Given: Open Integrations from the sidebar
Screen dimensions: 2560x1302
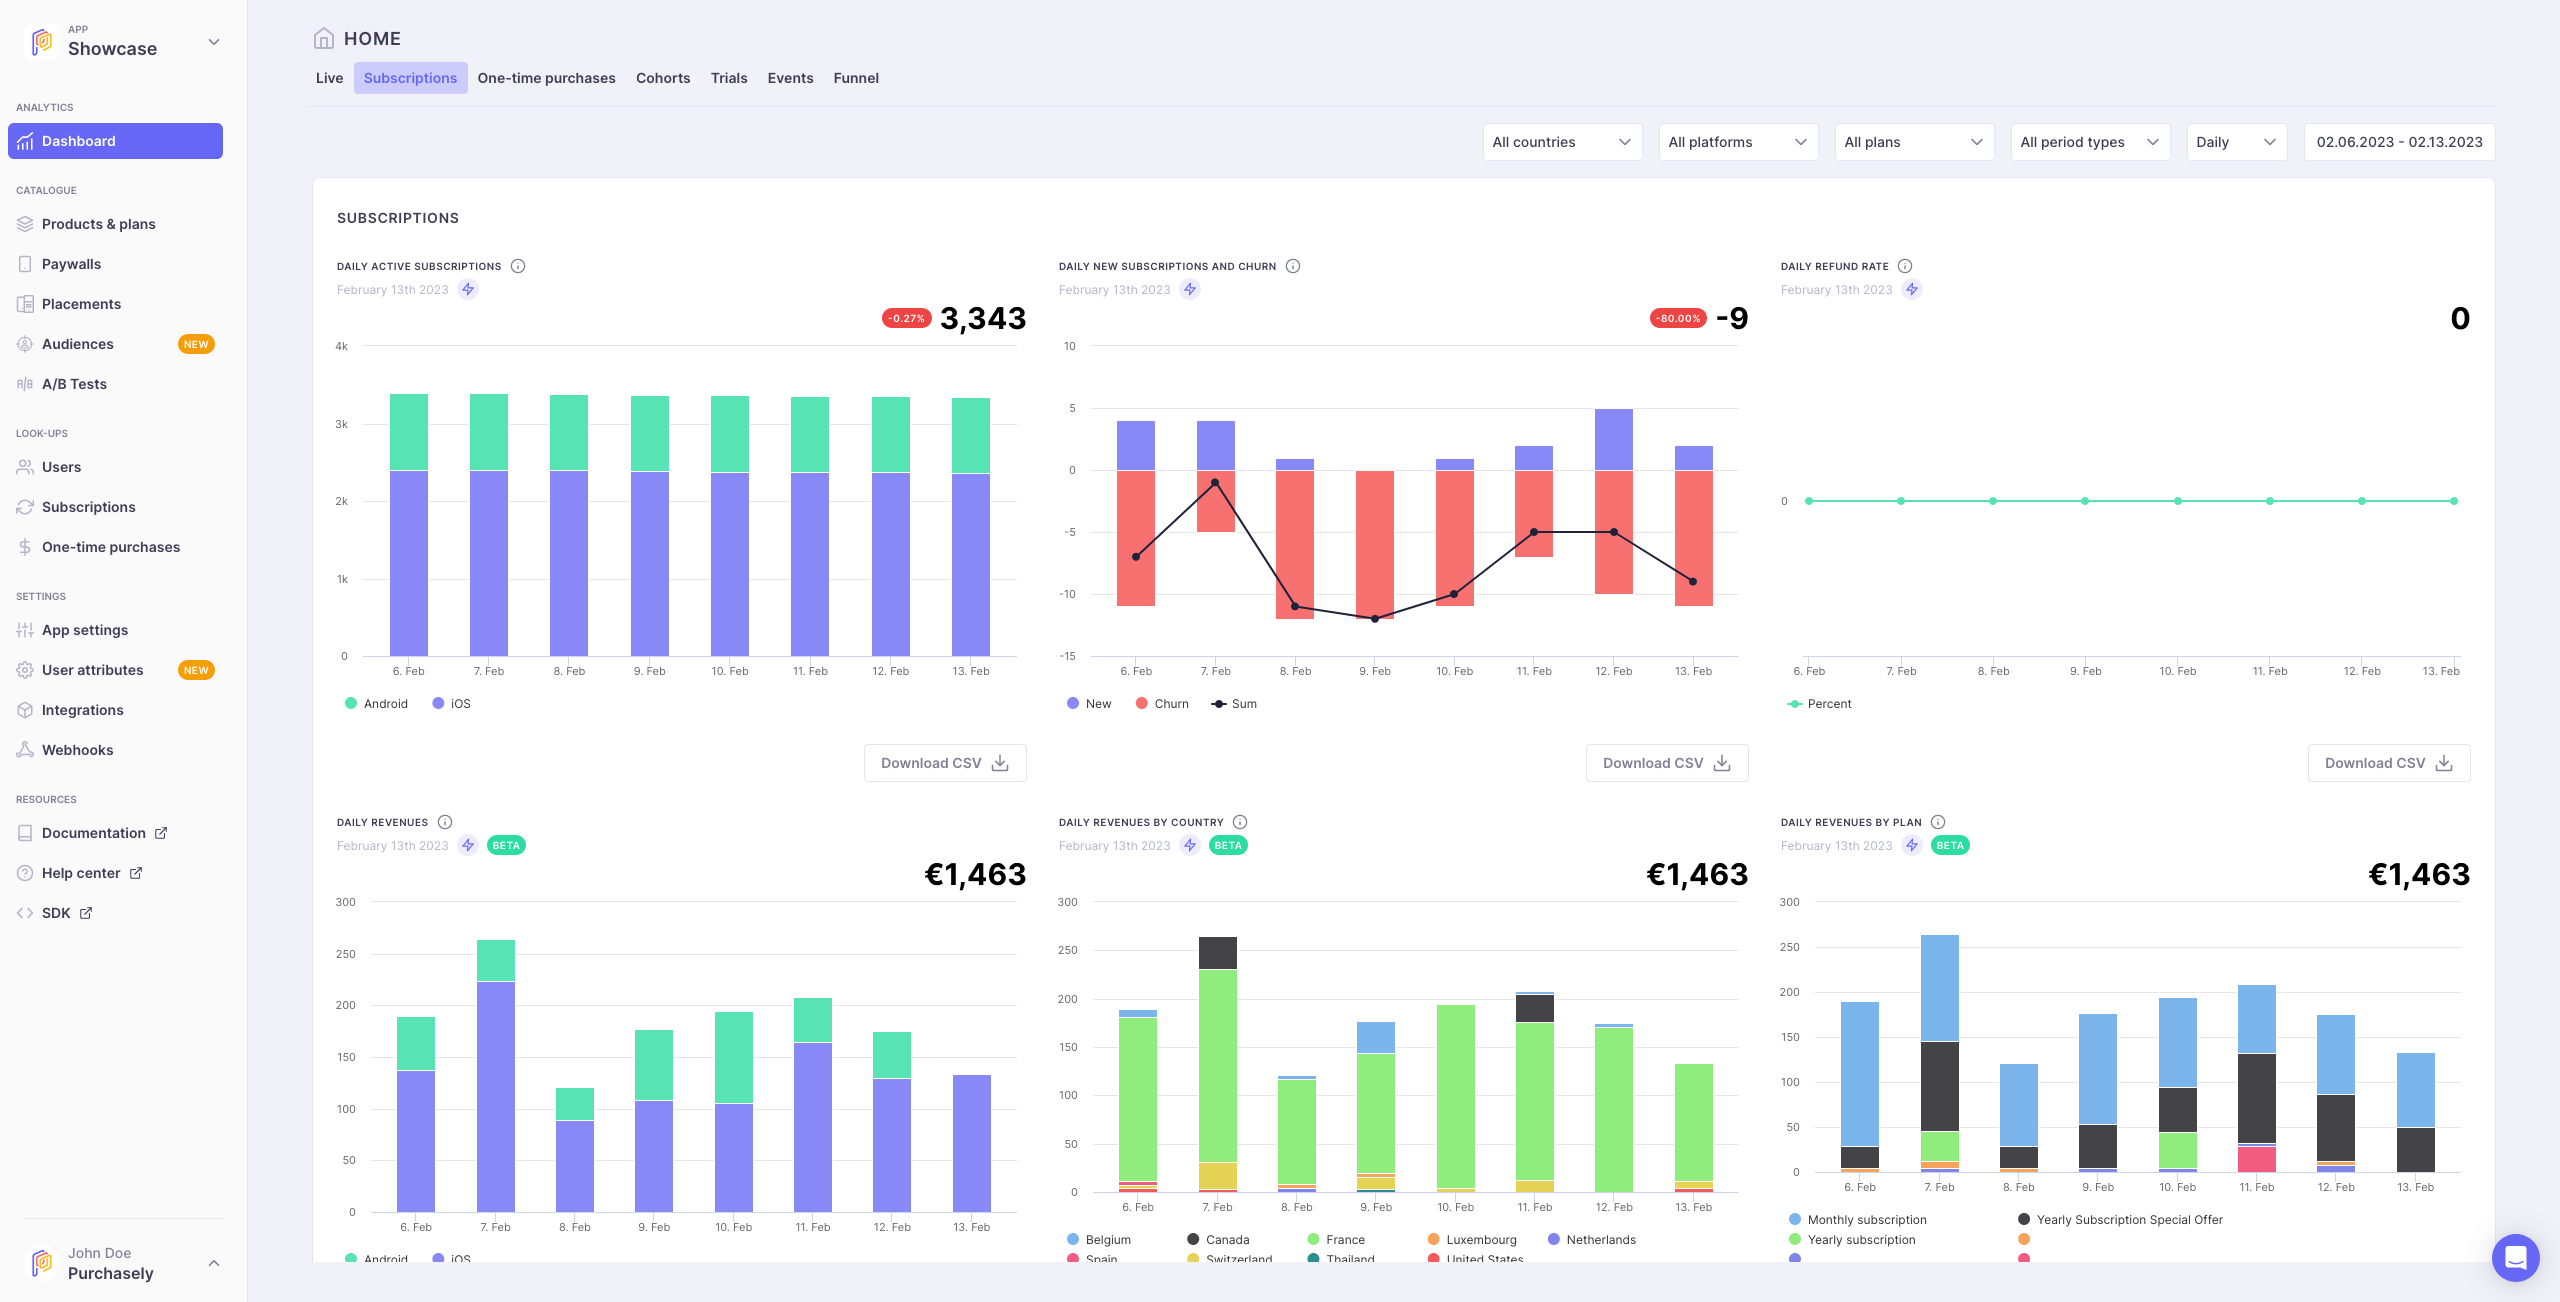Looking at the screenshot, I should click(x=82, y=709).
